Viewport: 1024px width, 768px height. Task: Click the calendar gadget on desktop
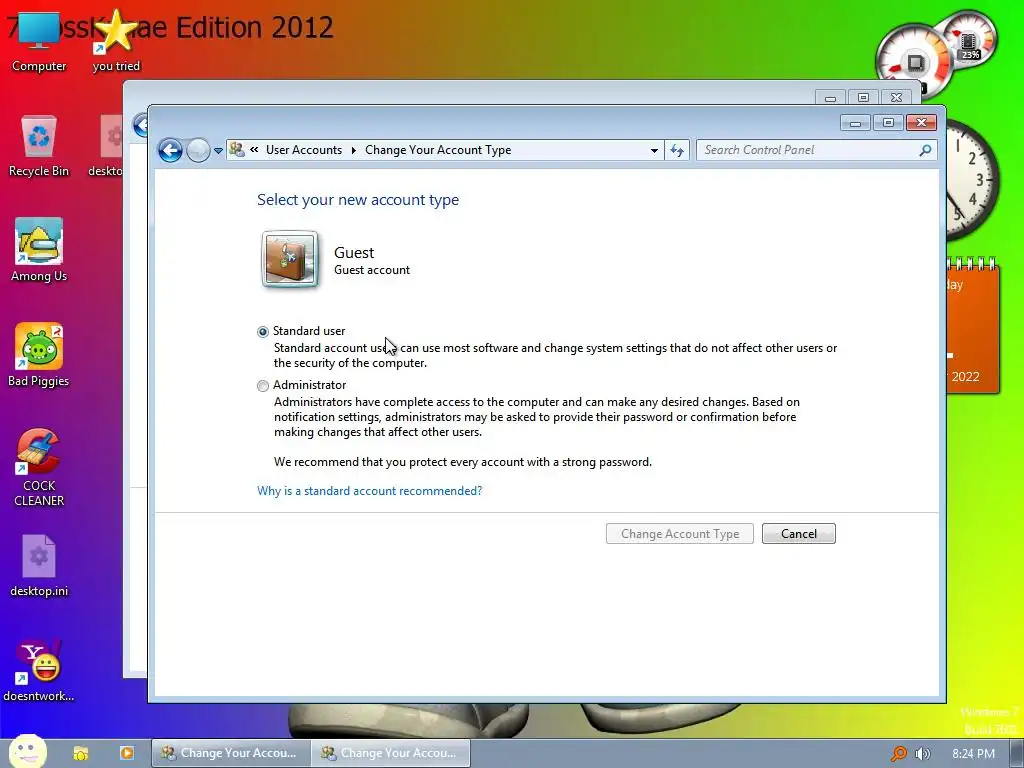coord(973,325)
